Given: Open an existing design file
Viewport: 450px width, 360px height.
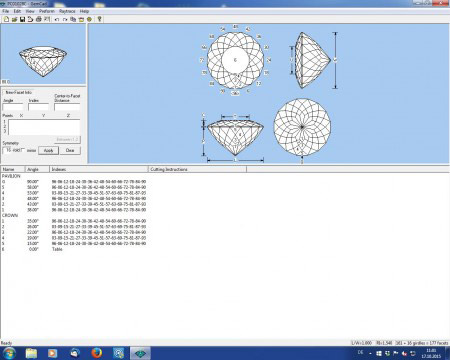Looking at the screenshot, I should coord(14,19).
